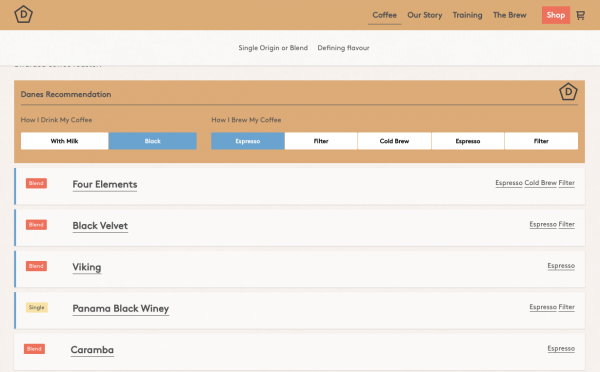The image size is (600, 372).
Task: Open the Panama Black Winey coffee
Action: click(x=121, y=308)
